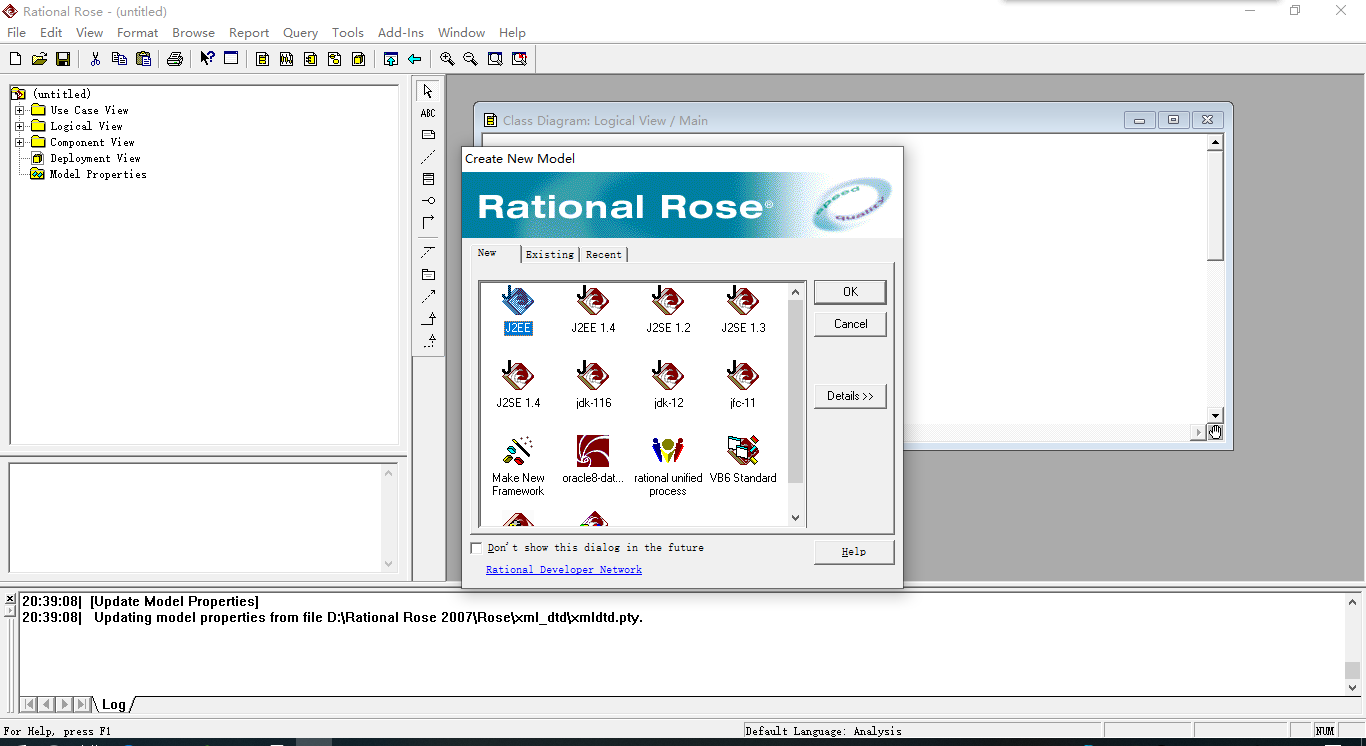Screen dimensions: 1366x746
Task: Select the Package tool in the toolbox
Action: [428, 273]
